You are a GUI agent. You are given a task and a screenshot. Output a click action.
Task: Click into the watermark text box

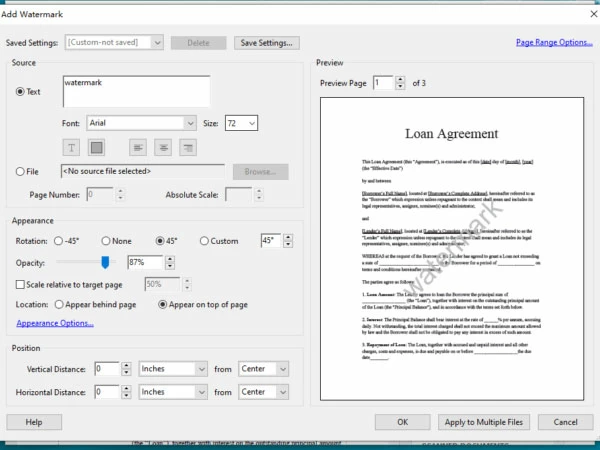136,91
